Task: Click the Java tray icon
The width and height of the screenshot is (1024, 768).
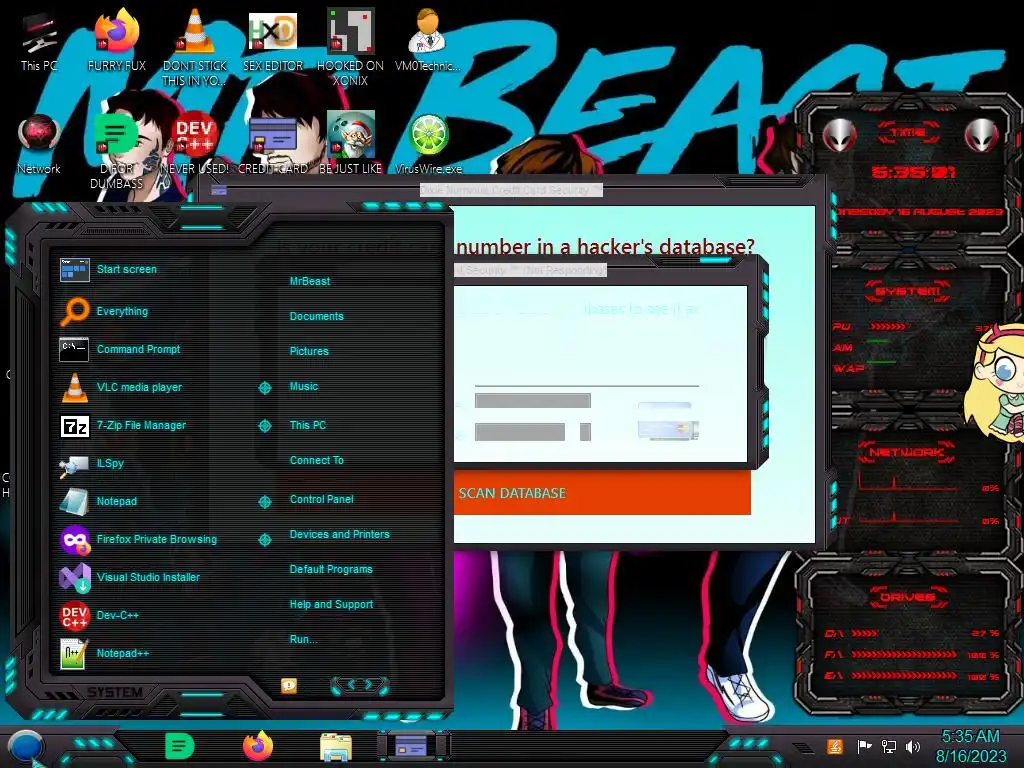Action: point(834,746)
